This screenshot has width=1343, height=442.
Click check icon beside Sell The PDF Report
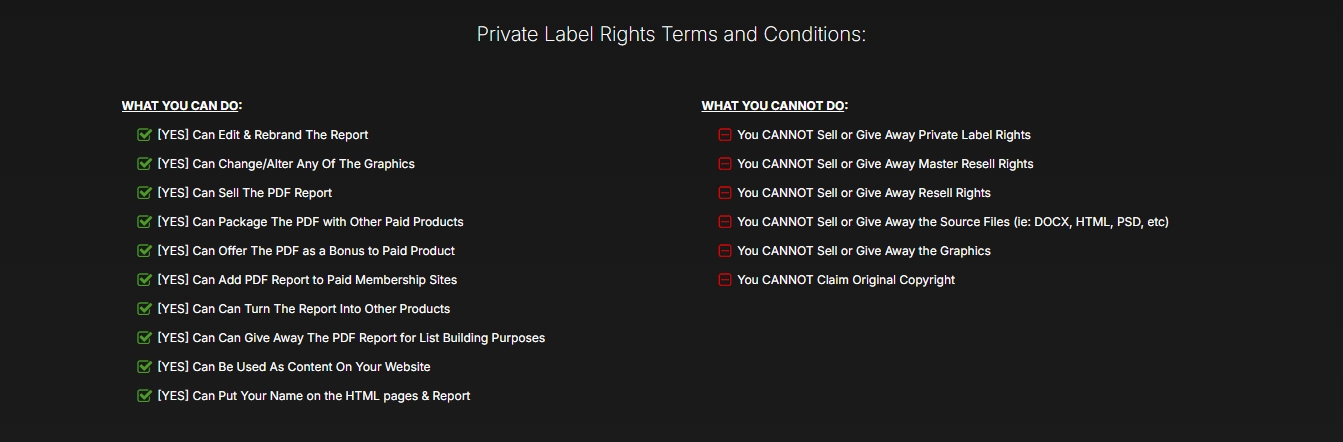tap(144, 193)
